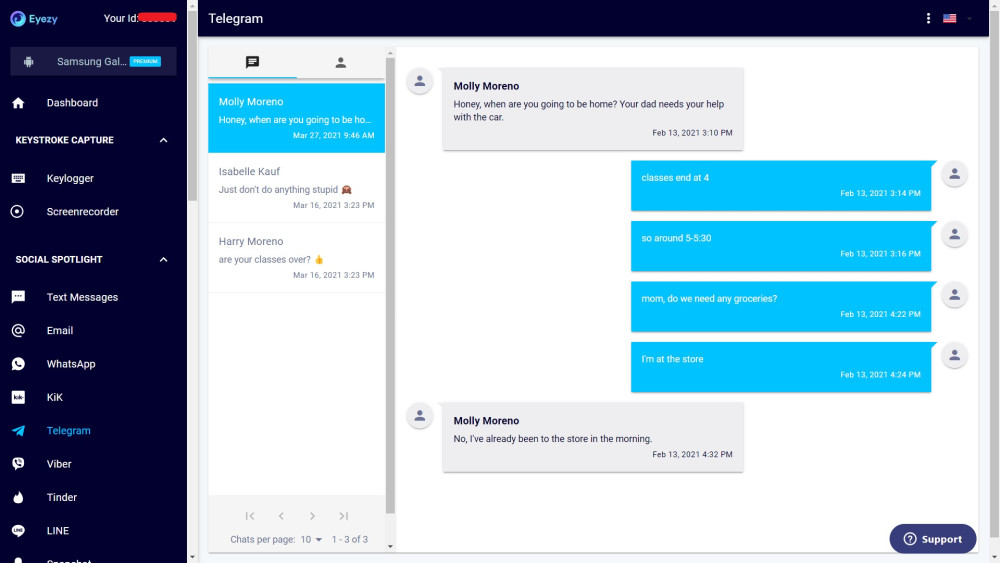Click the Telegram paper plane icon
Screen dimensions: 1000x563
pyautogui.click(x=18, y=430)
